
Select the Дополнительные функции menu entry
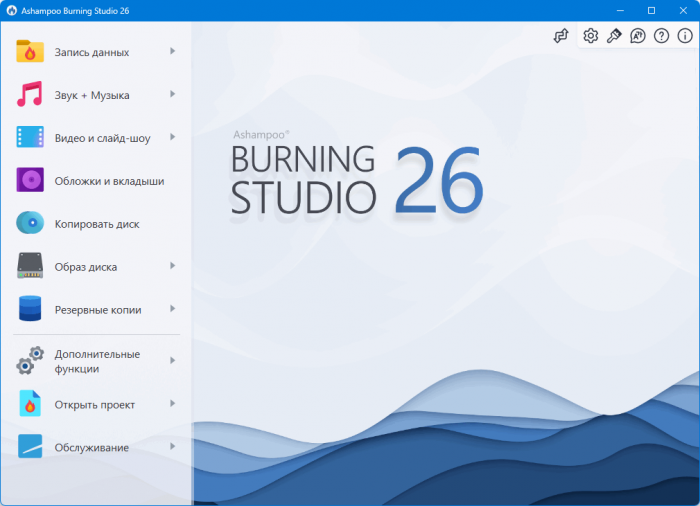pos(97,361)
